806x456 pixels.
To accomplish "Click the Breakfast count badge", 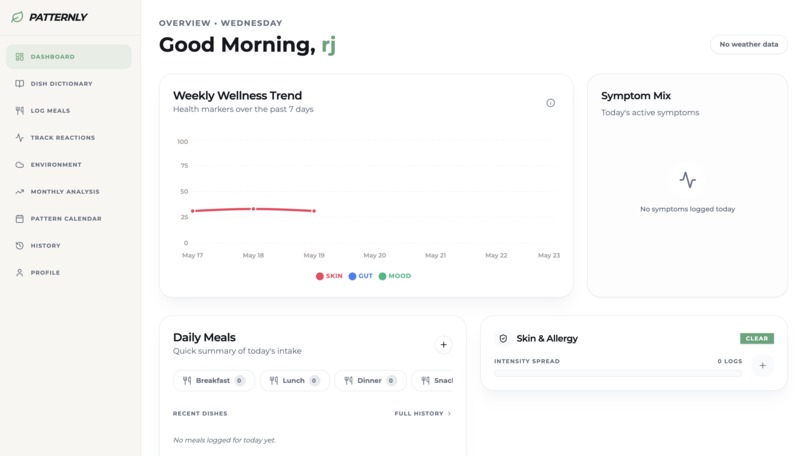I will [x=239, y=380].
